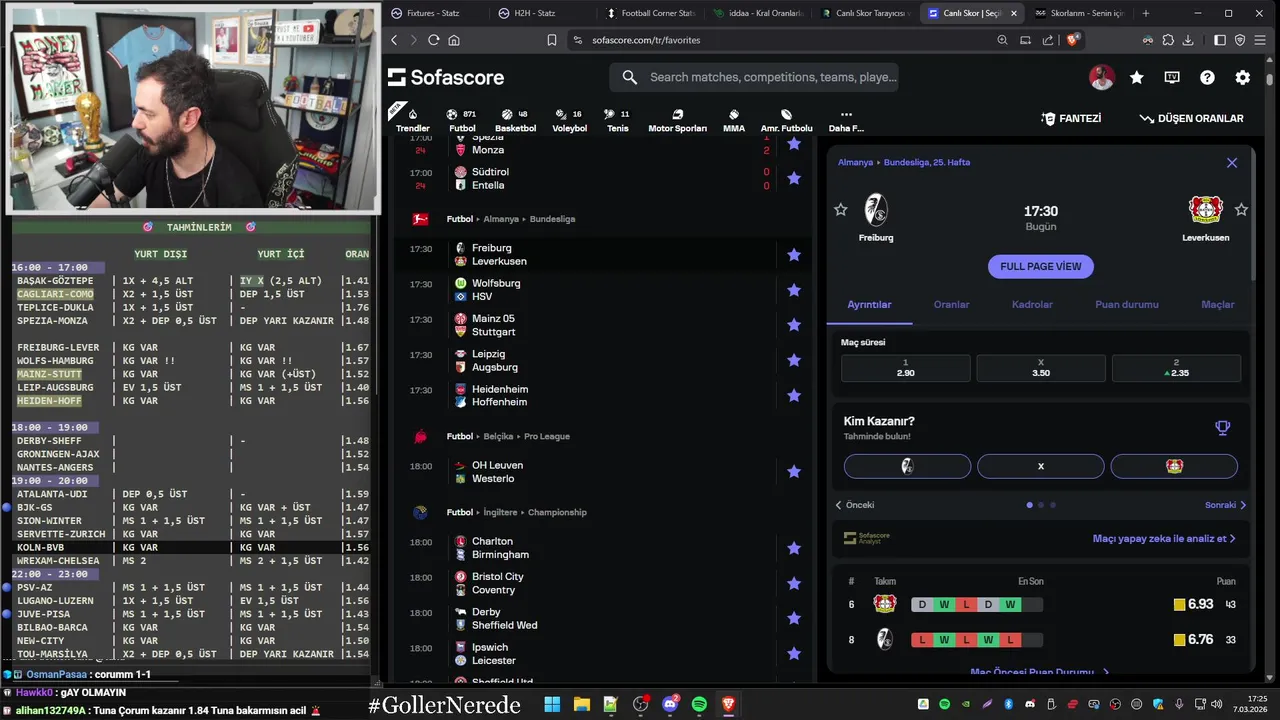This screenshot has width=1280, height=720.
Task: Open the Trendler sports category
Action: [412, 120]
